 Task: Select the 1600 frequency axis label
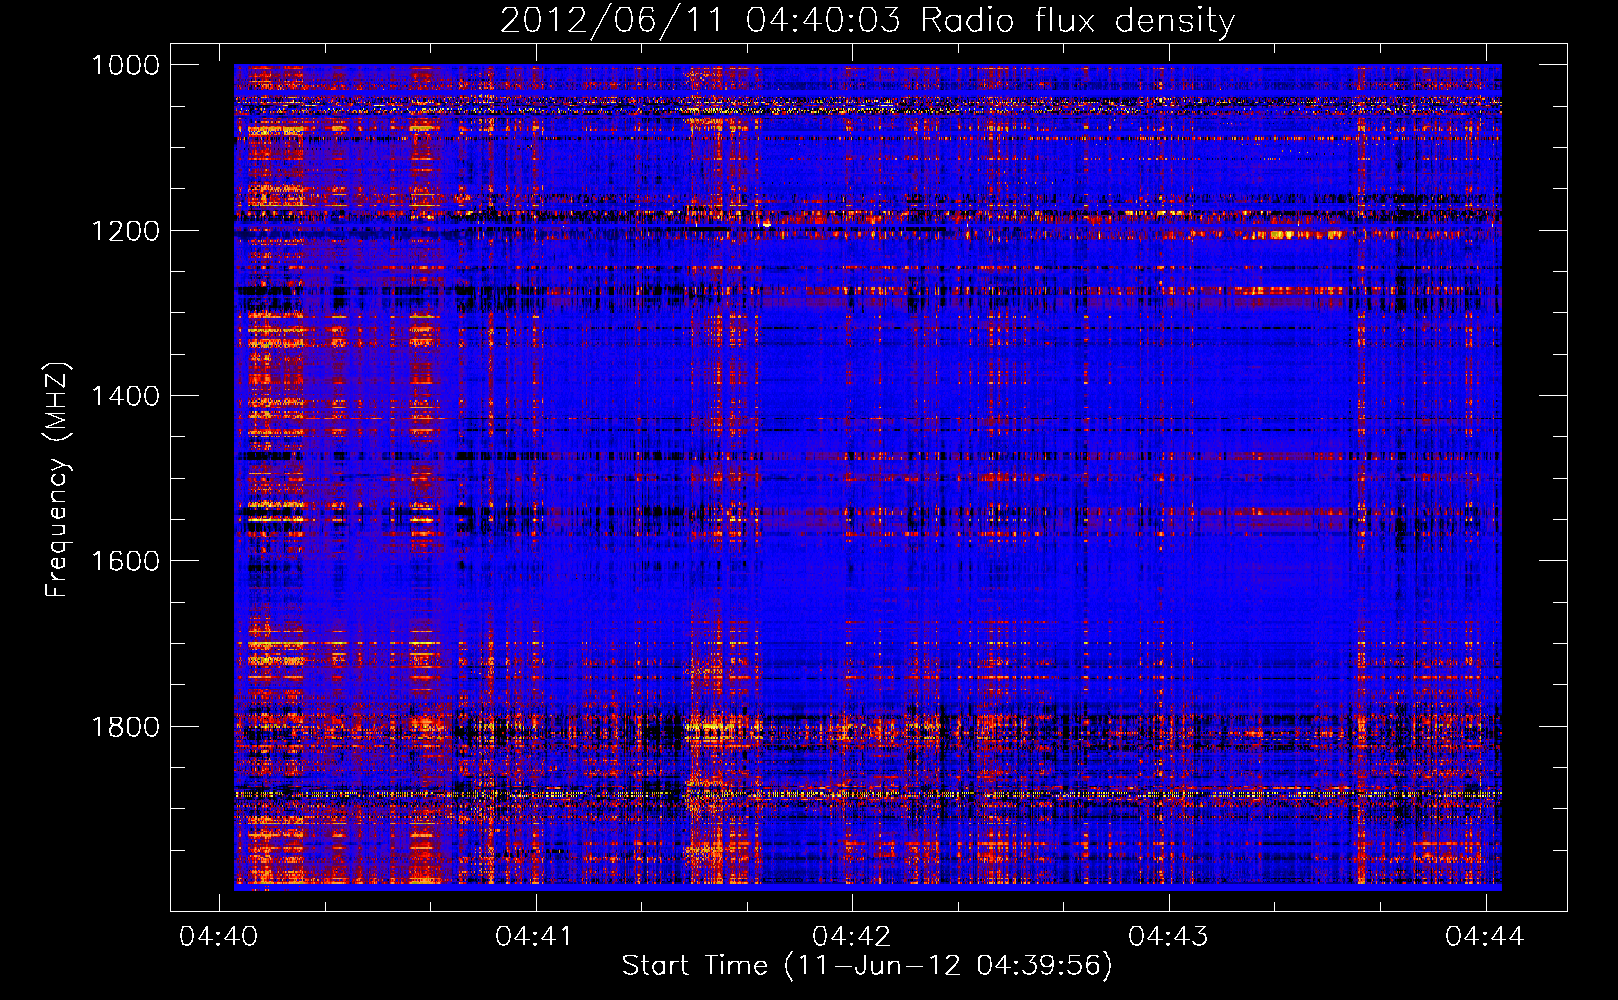(x=126, y=561)
